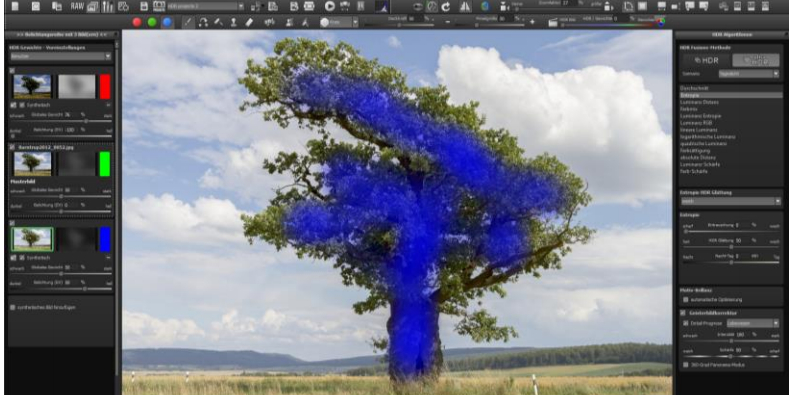The image size is (790, 395).
Task: Select 'Luminanz Distanz' algorithm
Action: 699,102
